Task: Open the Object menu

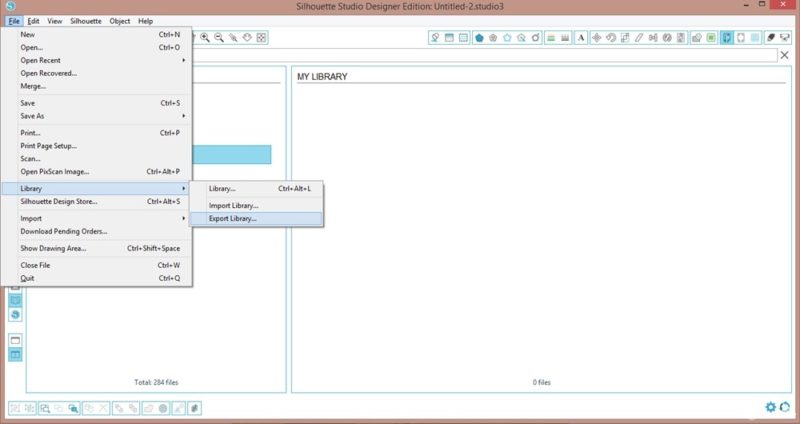Action: click(x=120, y=21)
